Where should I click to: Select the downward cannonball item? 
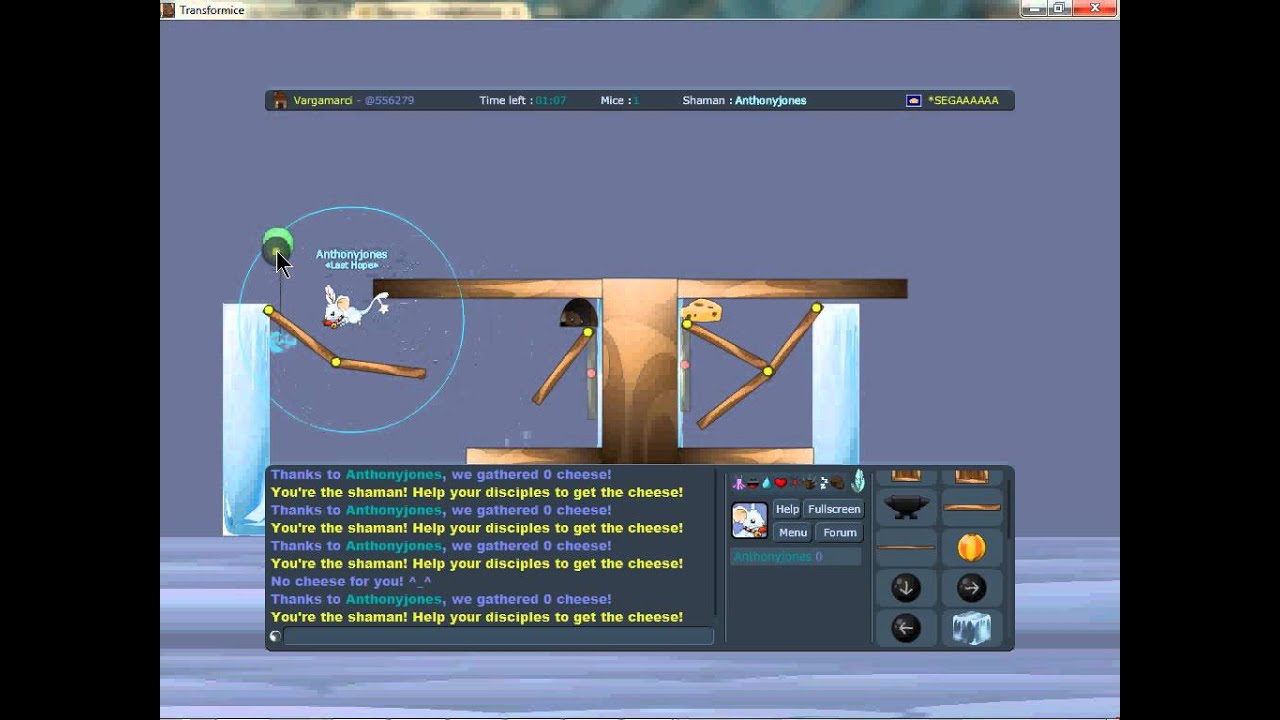906,588
